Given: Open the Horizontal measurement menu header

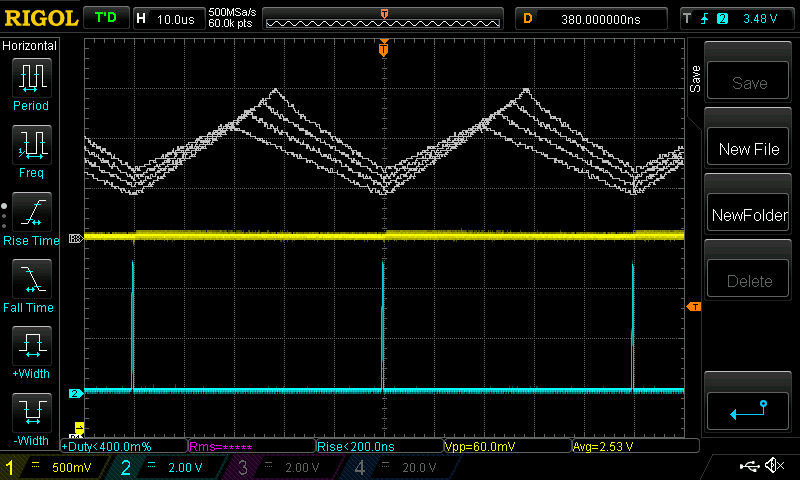Looking at the screenshot, I should pyautogui.click(x=30, y=46).
